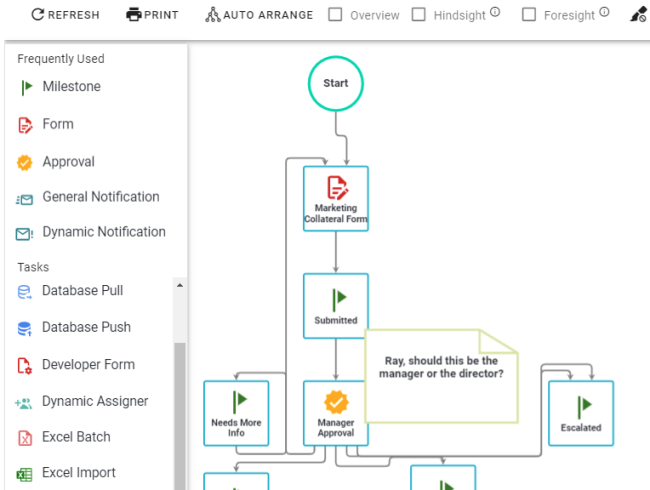Click the Database Pull task label

82,291
